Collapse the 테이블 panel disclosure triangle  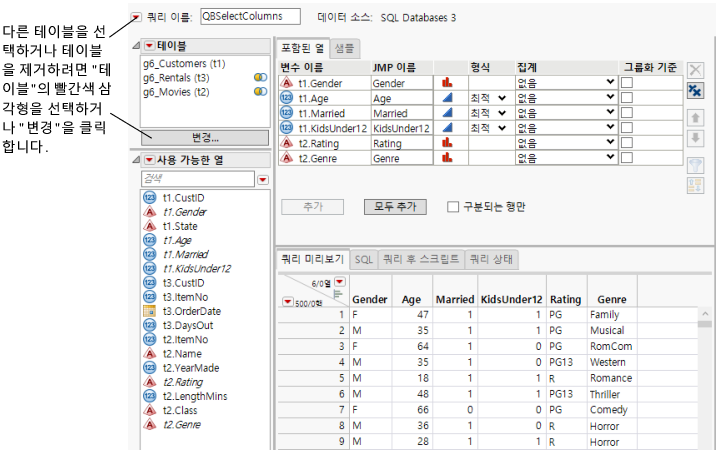tap(136, 46)
